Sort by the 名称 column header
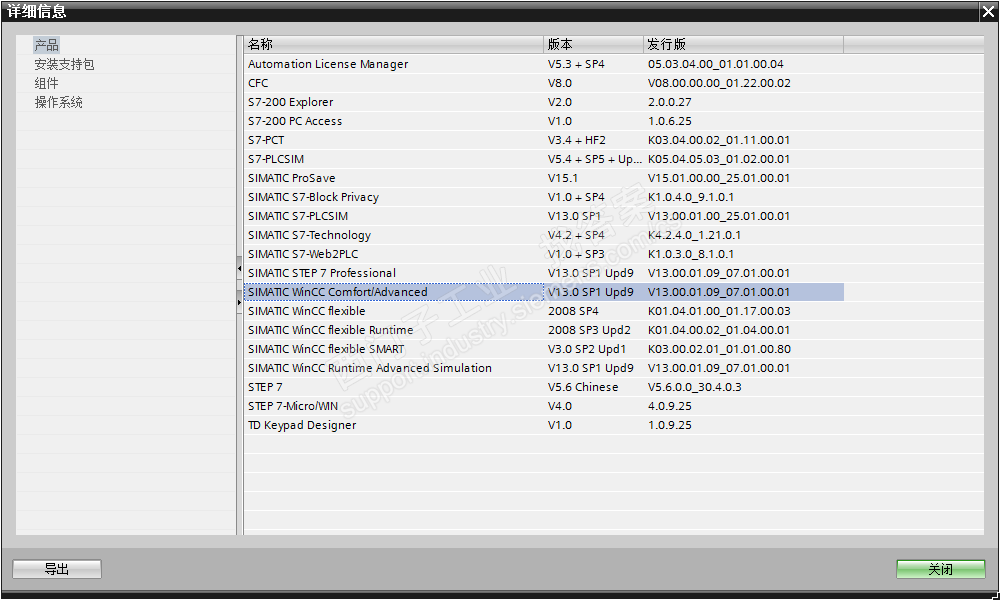Image resolution: width=1000 pixels, height=600 pixels. tap(393, 44)
